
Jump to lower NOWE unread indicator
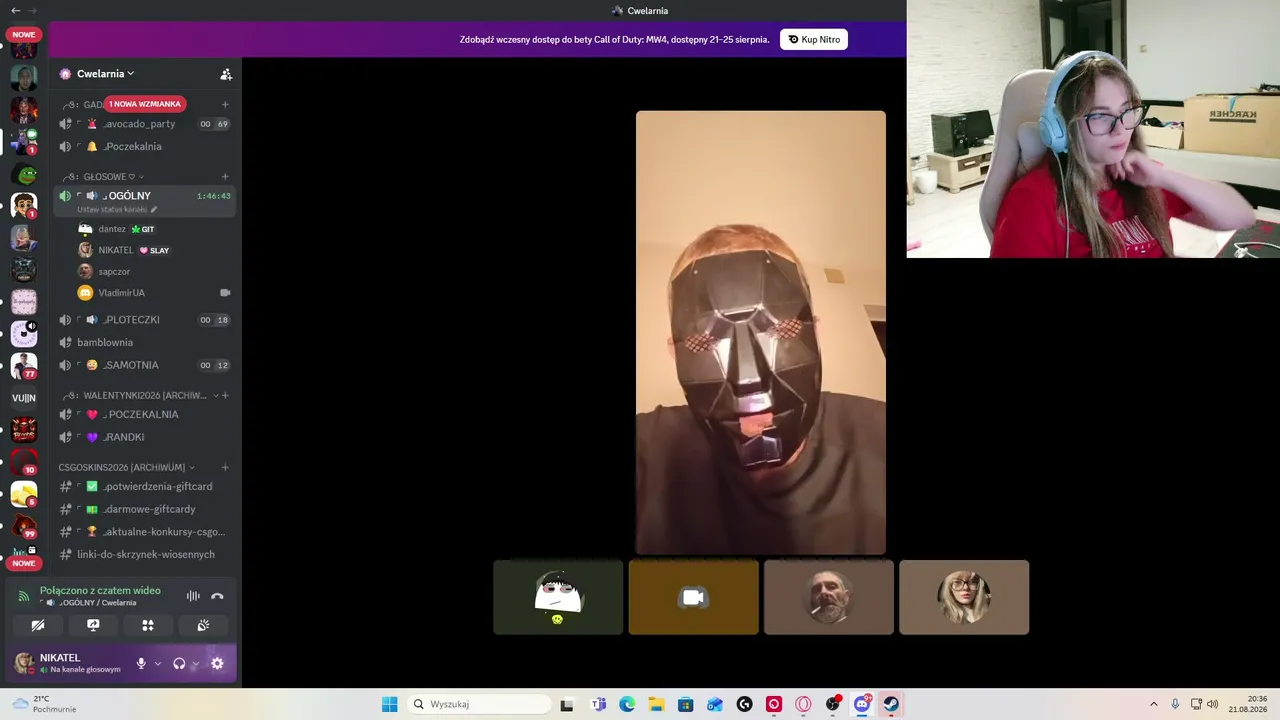(x=24, y=563)
